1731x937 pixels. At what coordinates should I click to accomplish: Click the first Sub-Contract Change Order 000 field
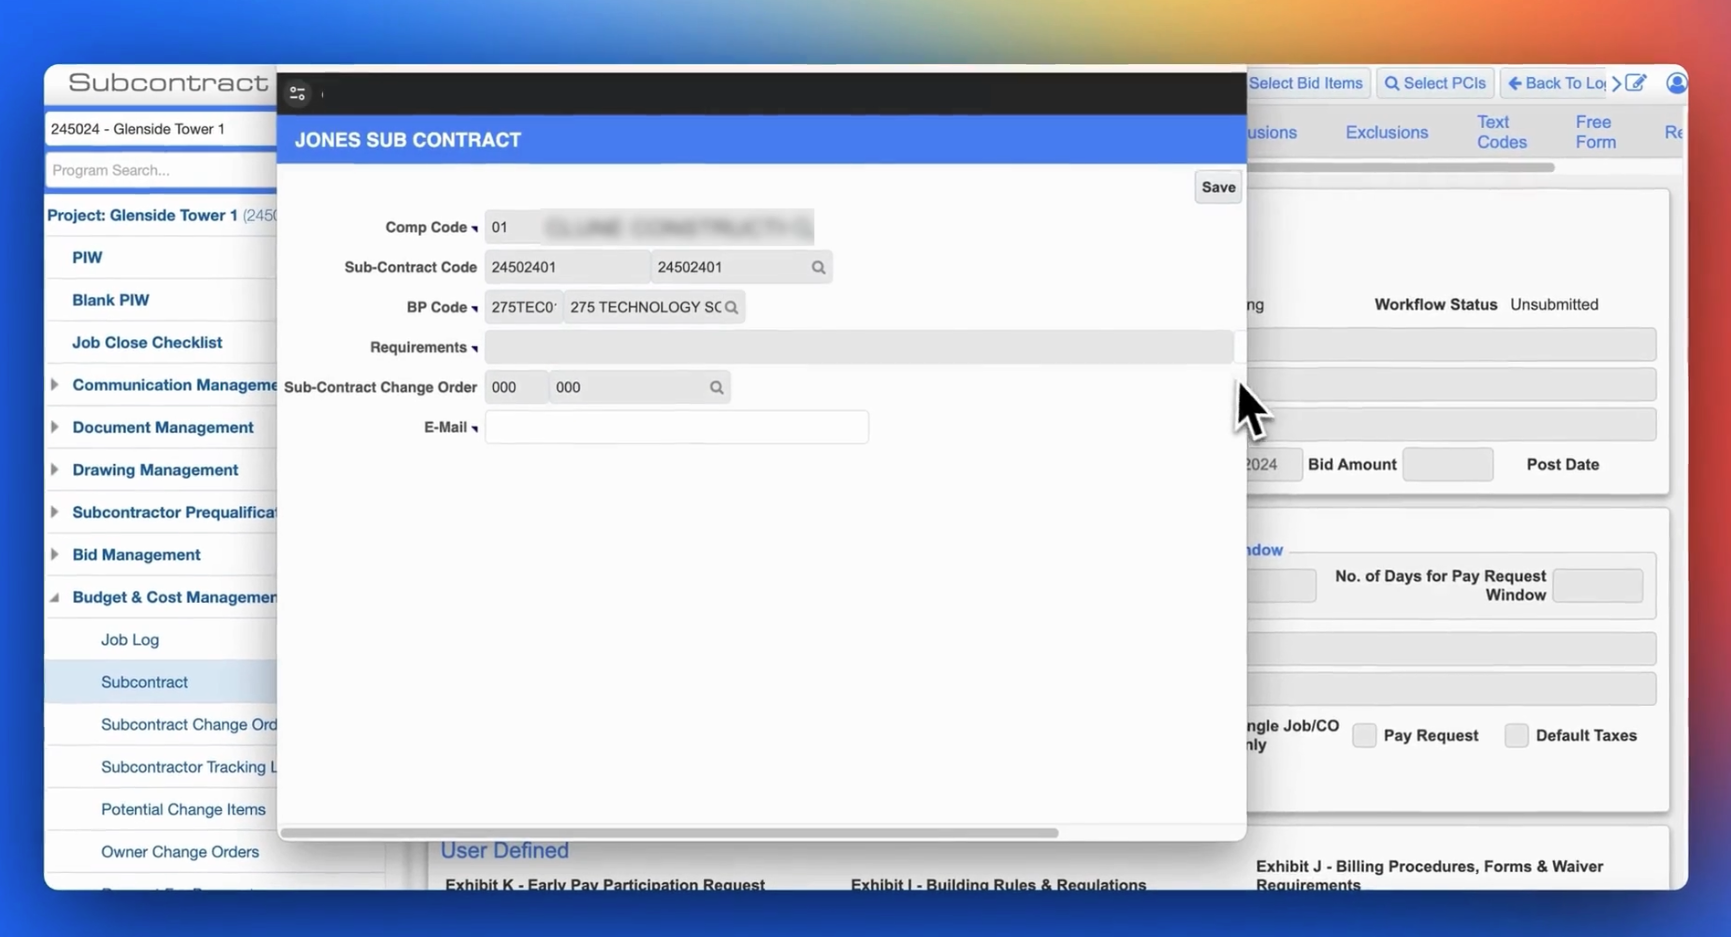516,387
